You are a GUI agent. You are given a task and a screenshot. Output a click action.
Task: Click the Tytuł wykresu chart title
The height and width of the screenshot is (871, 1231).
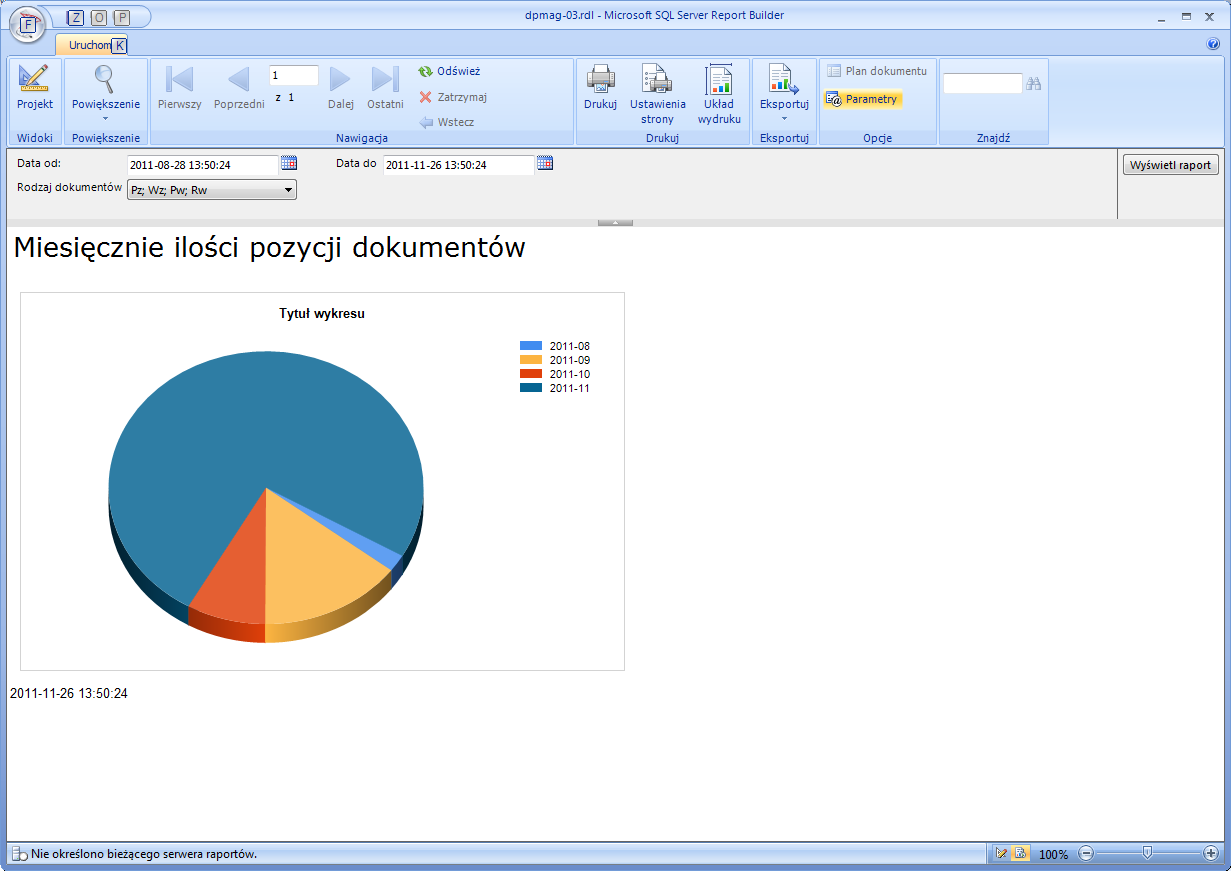click(x=322, y=314)
